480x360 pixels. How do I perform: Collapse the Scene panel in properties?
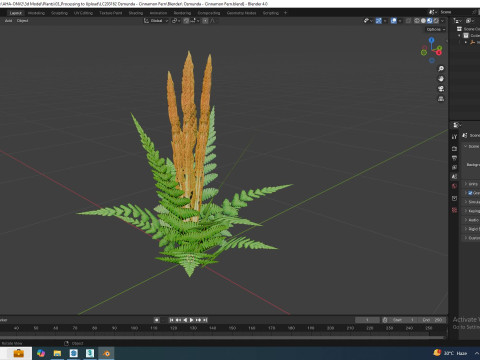coord(466,146)
